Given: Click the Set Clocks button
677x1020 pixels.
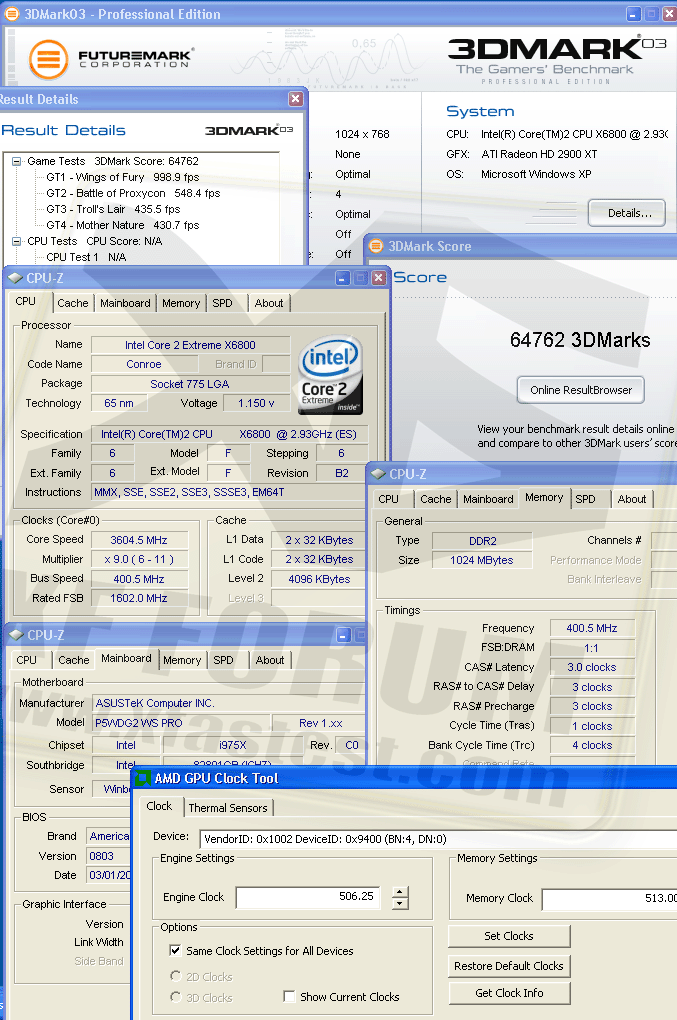Looking at the screenshot, I should [509, 936].
